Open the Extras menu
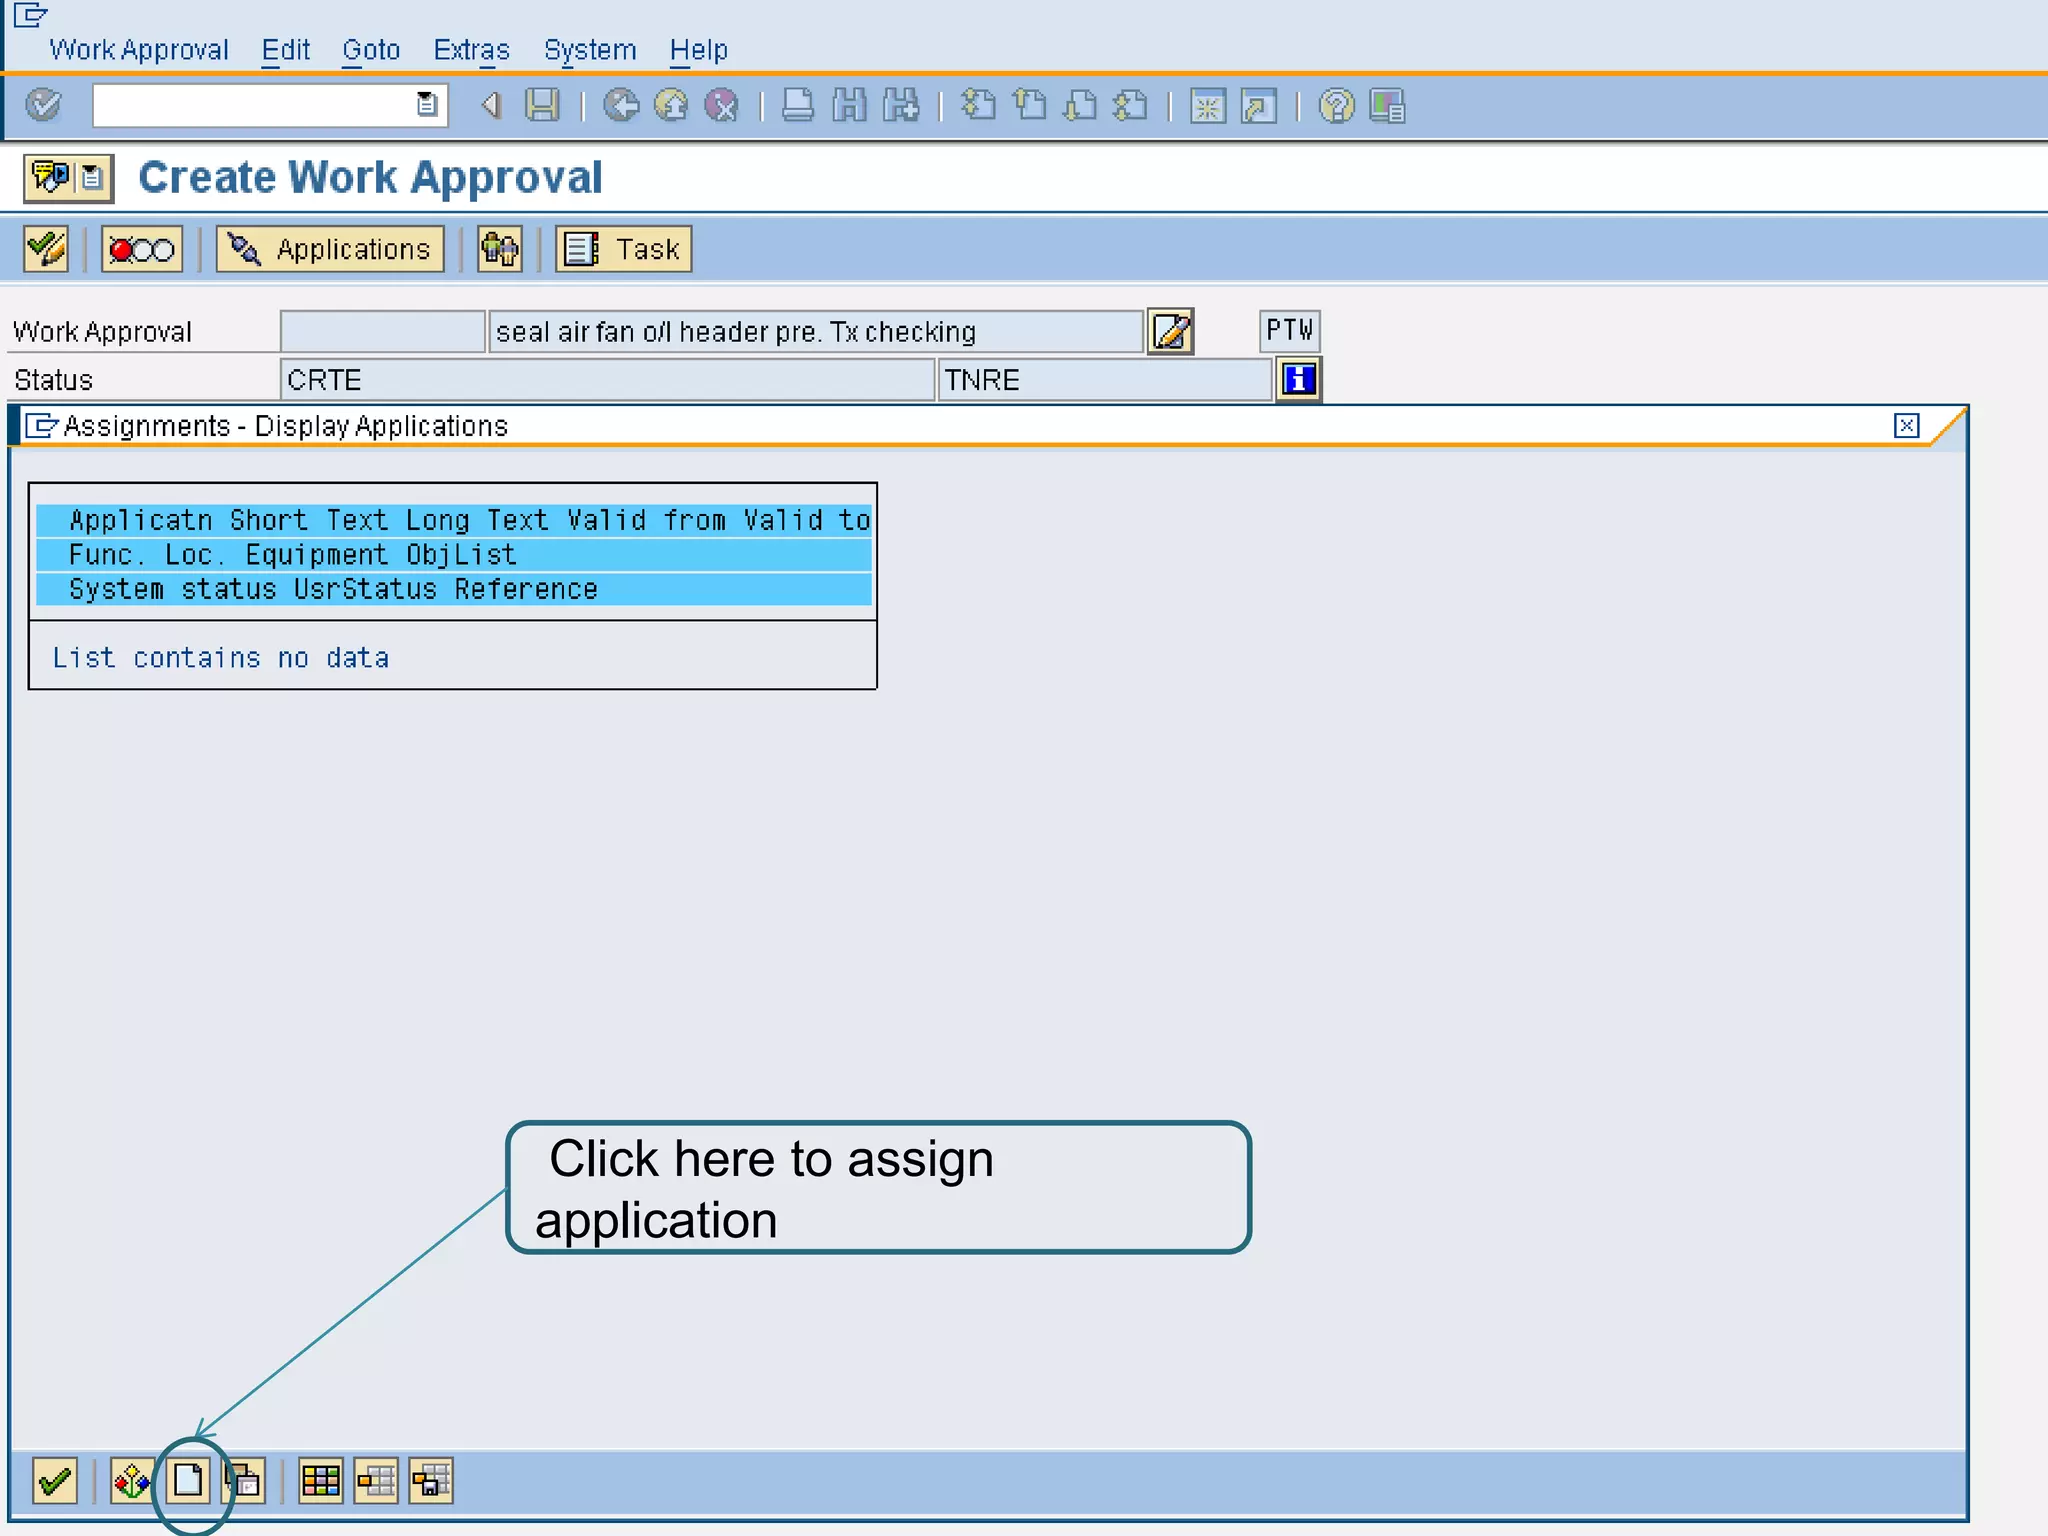The height and width of the screenshot is (1536, 2048). (x=471, y=49)
